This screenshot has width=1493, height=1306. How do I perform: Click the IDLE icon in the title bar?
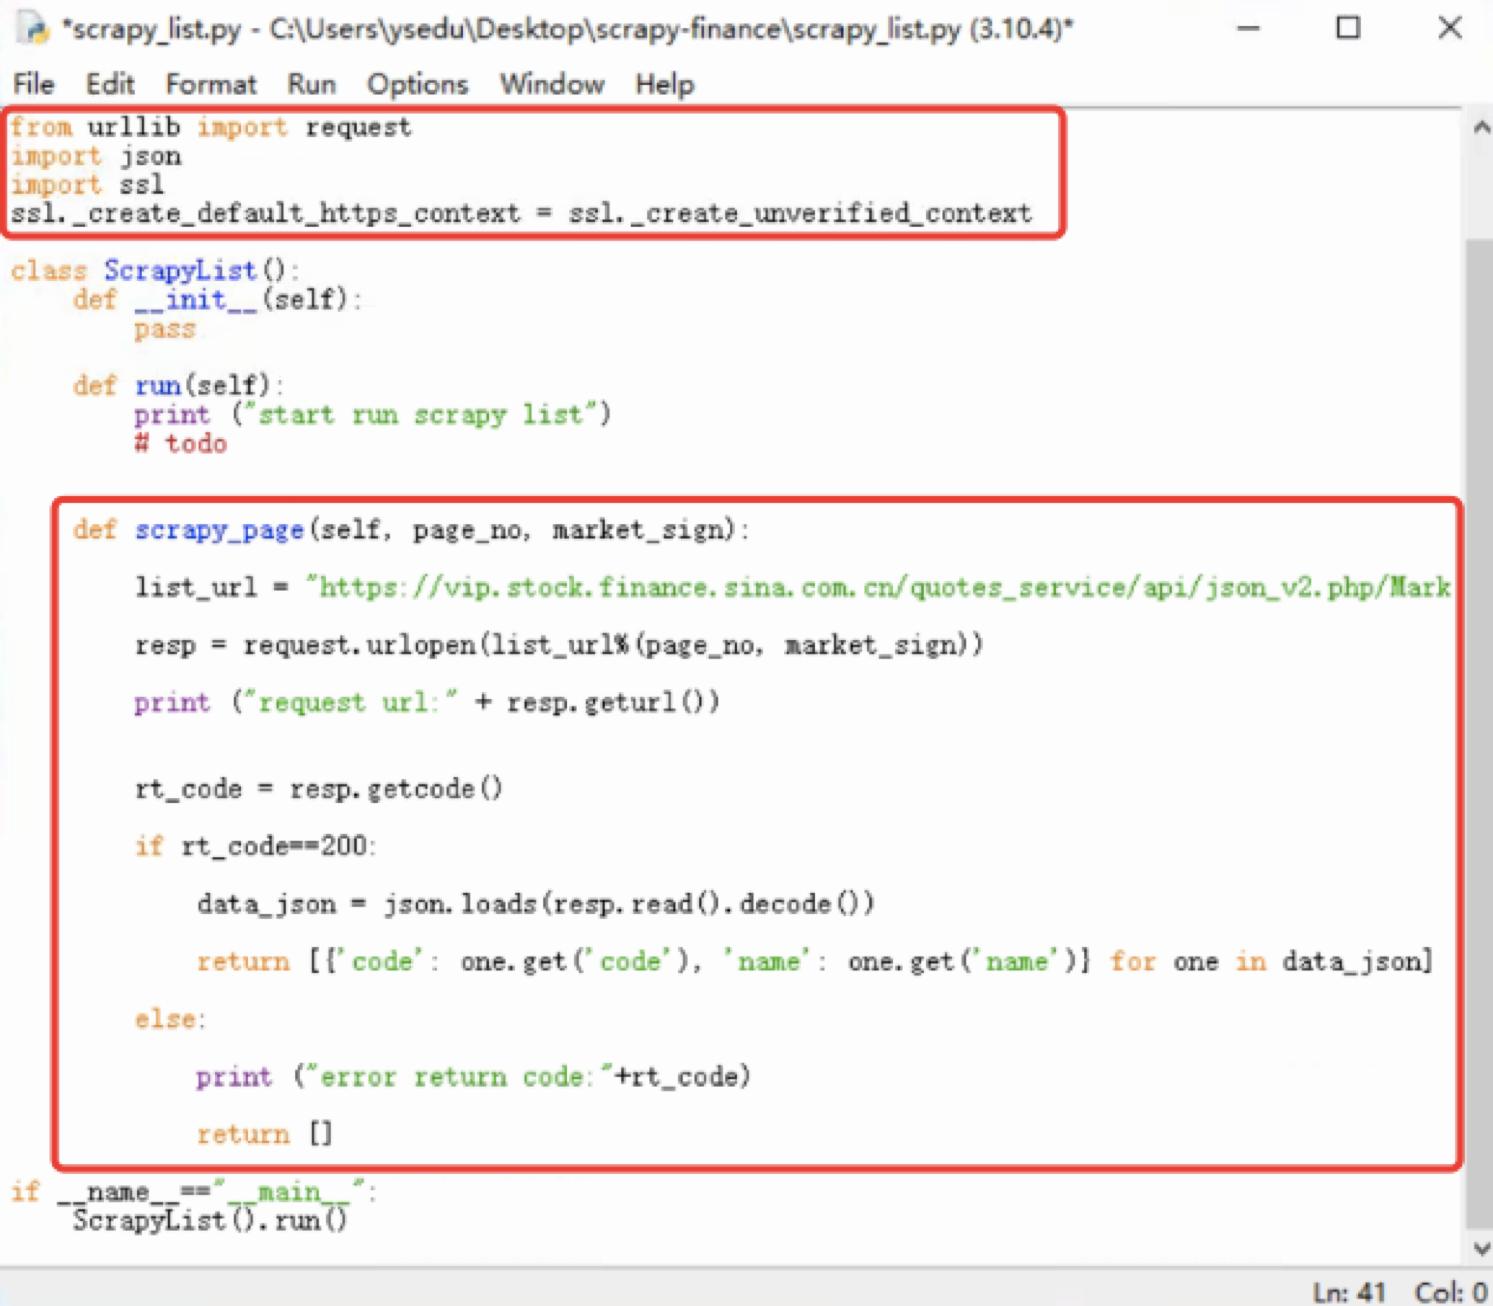[x=30, y=29]
